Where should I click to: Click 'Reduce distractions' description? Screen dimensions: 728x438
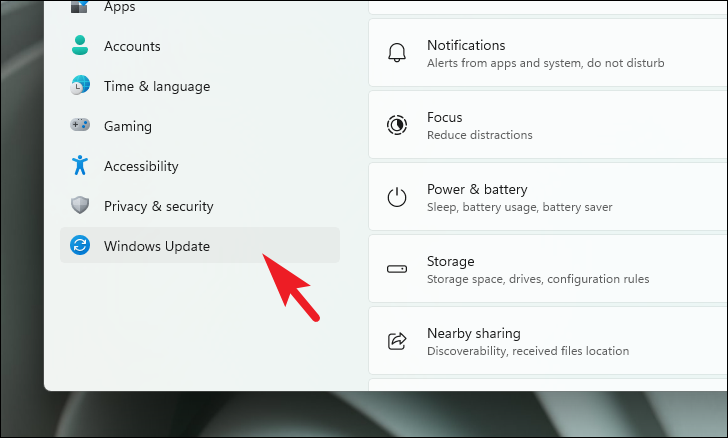(x=480, y=135)
